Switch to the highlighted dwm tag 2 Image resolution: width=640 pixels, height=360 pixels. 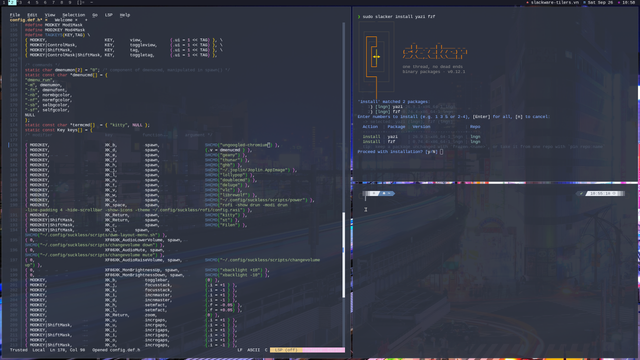tap(12, 2)
